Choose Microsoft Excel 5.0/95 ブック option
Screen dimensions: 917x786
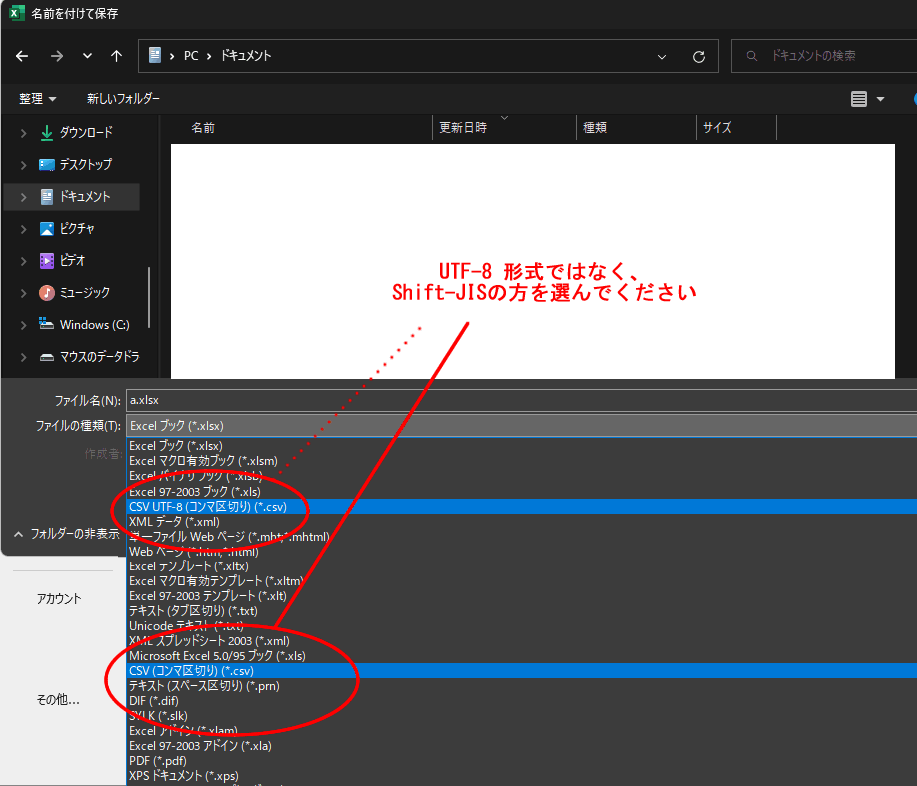coord(521,656)
